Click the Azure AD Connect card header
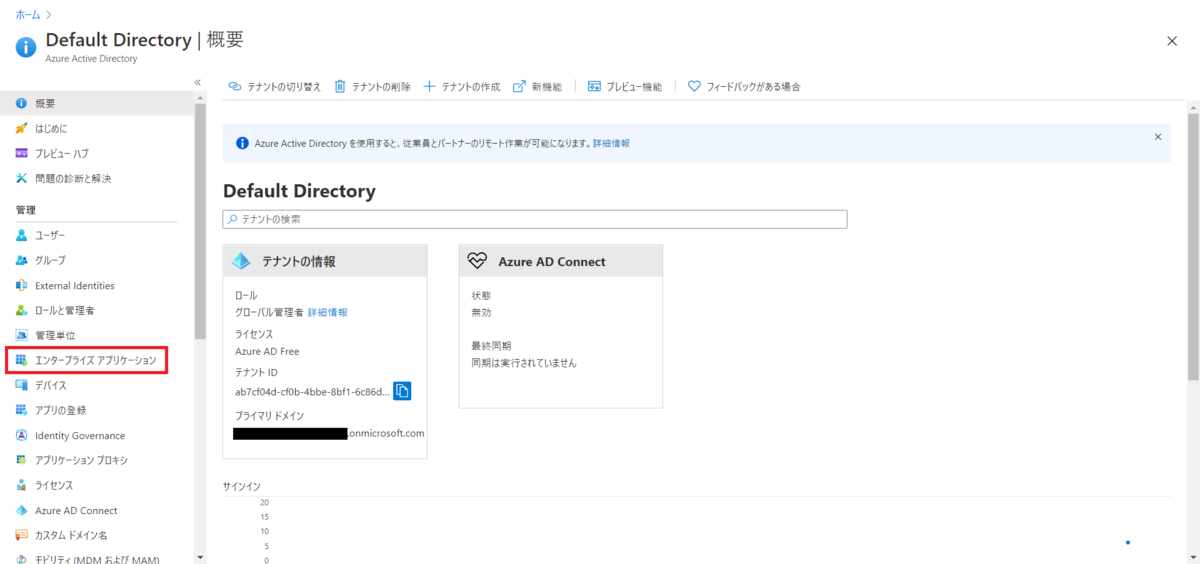1200x564 pixels. (561, 261)
